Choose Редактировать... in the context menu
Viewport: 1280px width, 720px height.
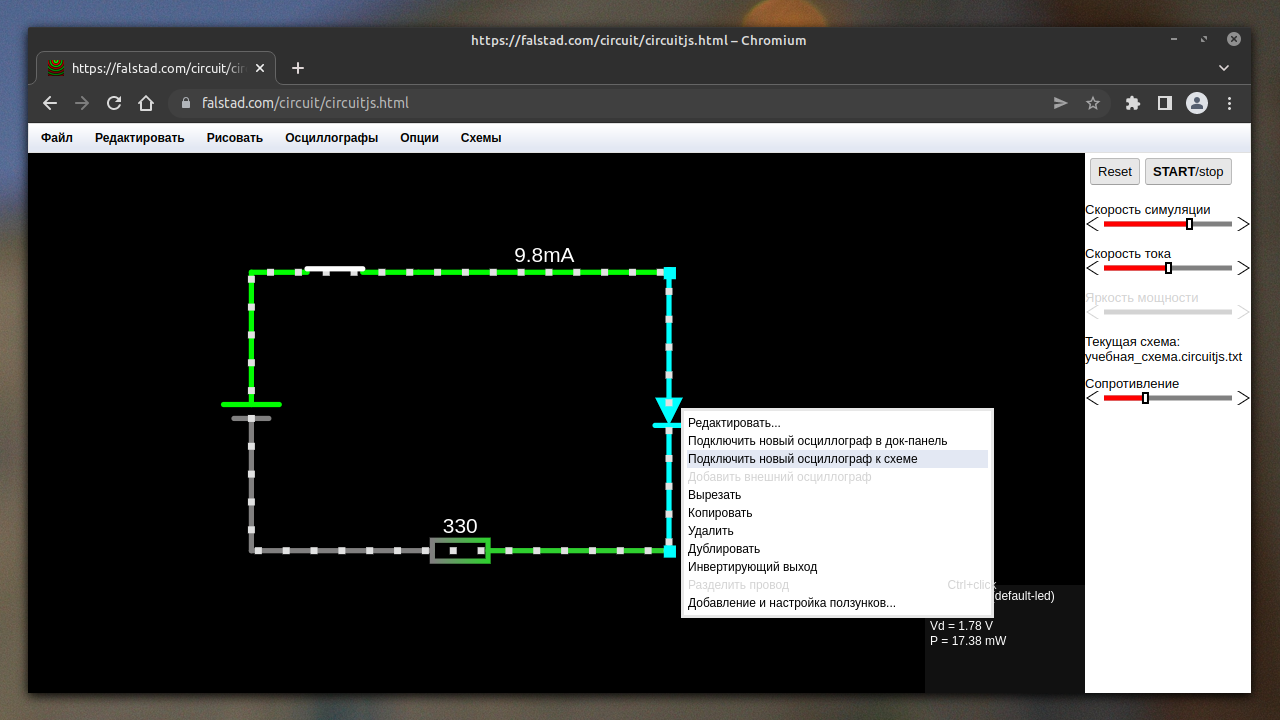pyautogui.click(x=734, y=423)
